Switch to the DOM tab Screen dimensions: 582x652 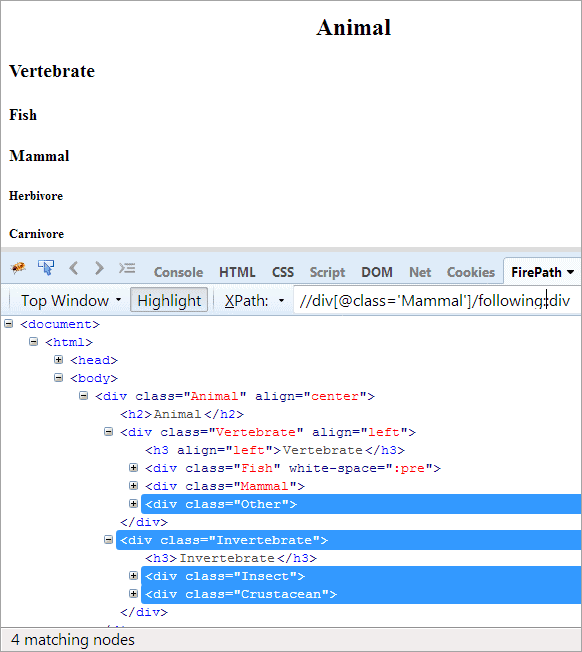click(x=377, y=272)
